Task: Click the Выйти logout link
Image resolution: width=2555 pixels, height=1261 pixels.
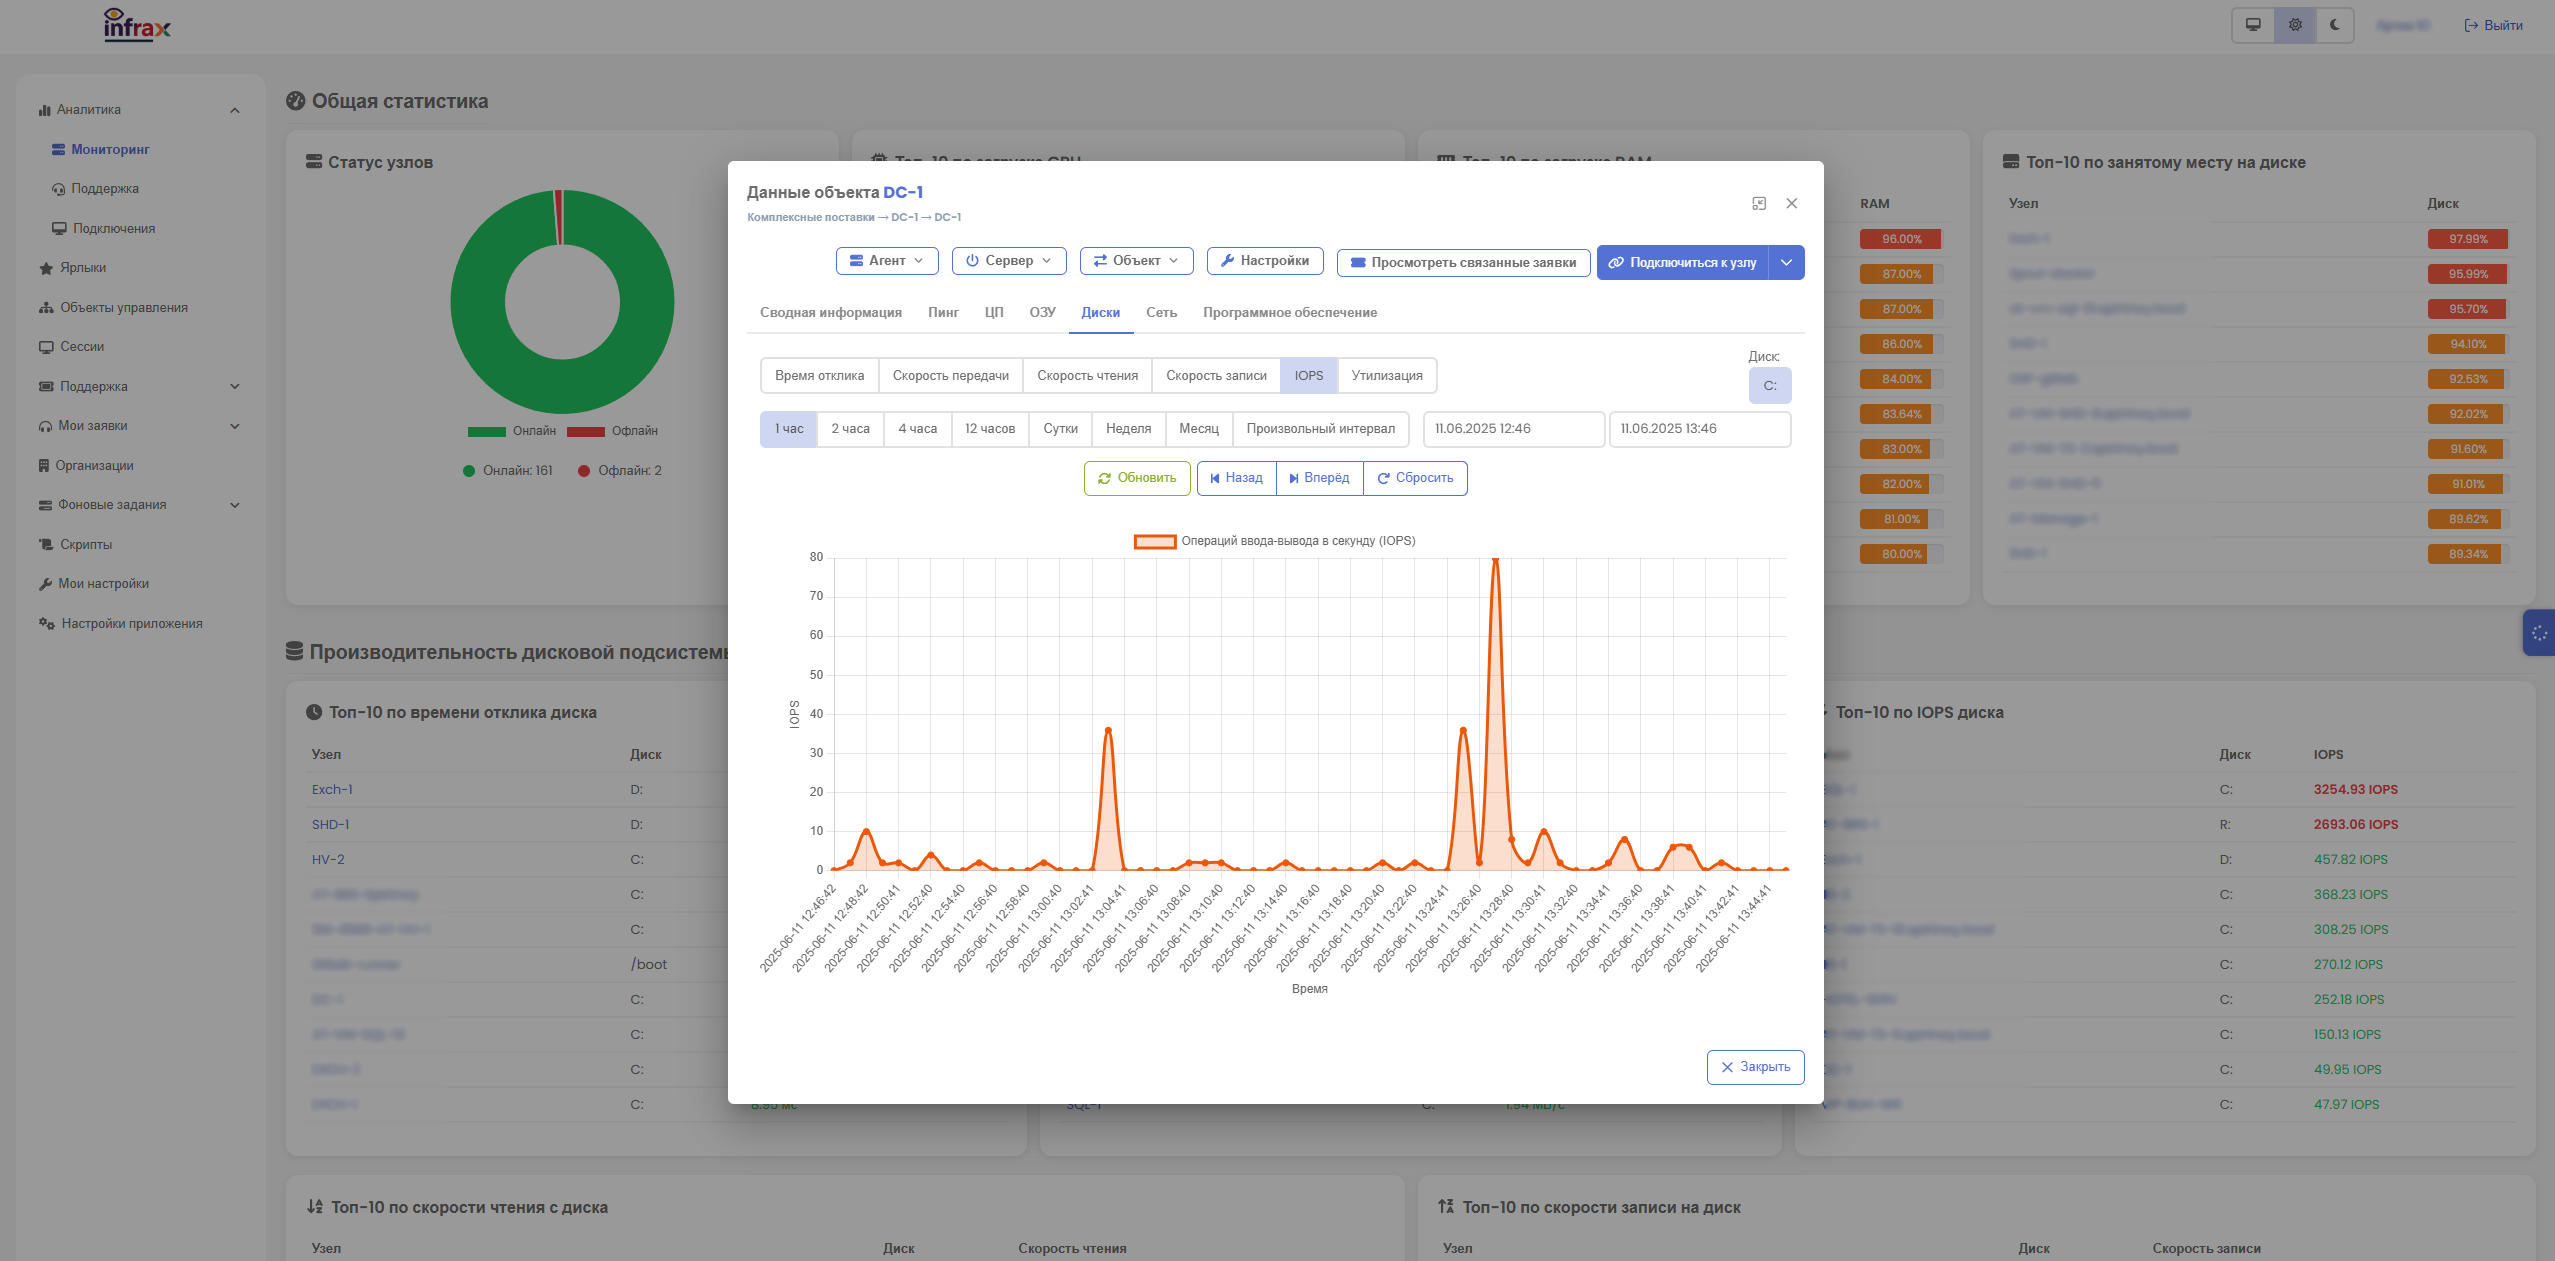Action: pyautogui.click(x=2494, y=25)
